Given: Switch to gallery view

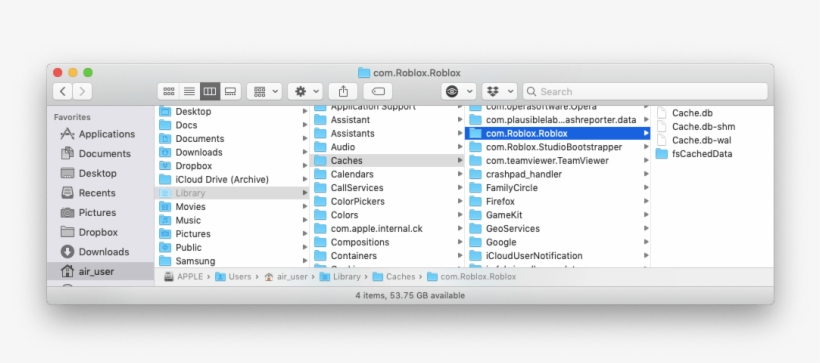Looking at the screenshot, I should [230, 92].
